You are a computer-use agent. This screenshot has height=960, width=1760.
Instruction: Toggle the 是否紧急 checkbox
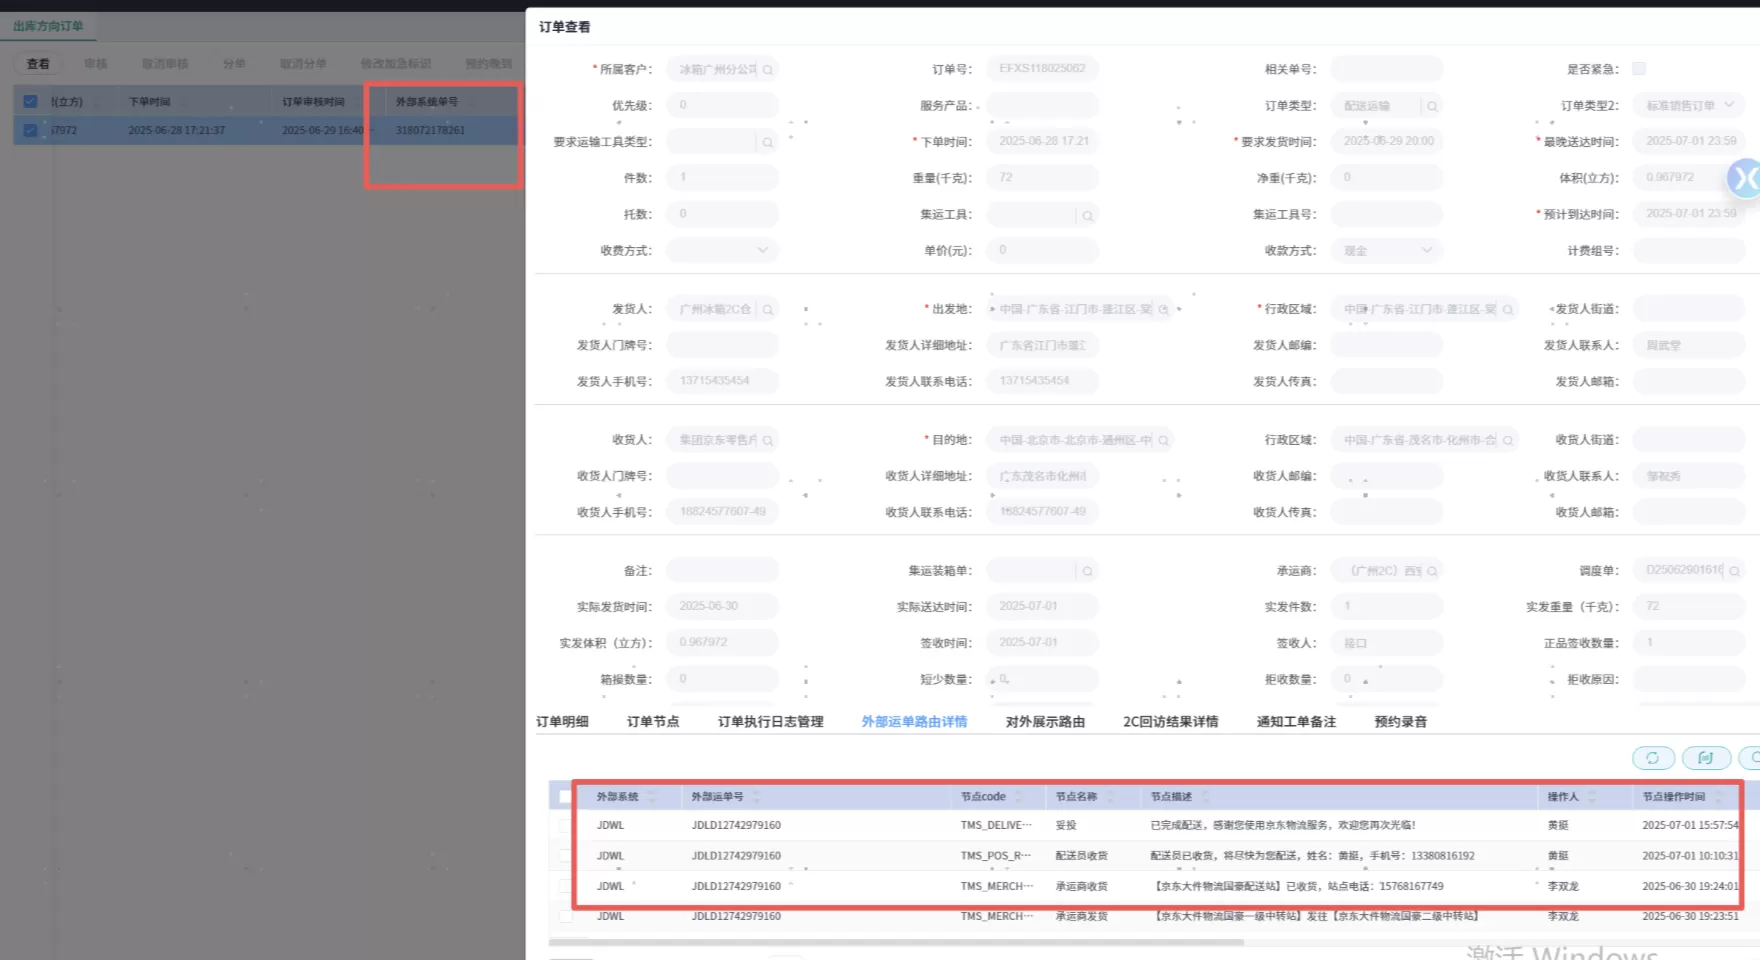click(1638, 69)
